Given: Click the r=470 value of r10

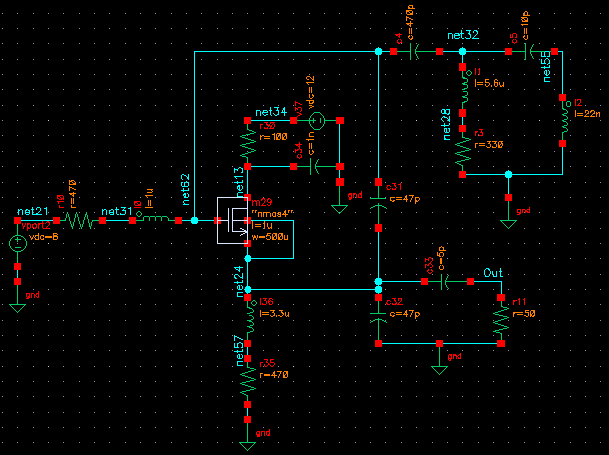Looking at the screenshot, I should [x=72, y=193].
